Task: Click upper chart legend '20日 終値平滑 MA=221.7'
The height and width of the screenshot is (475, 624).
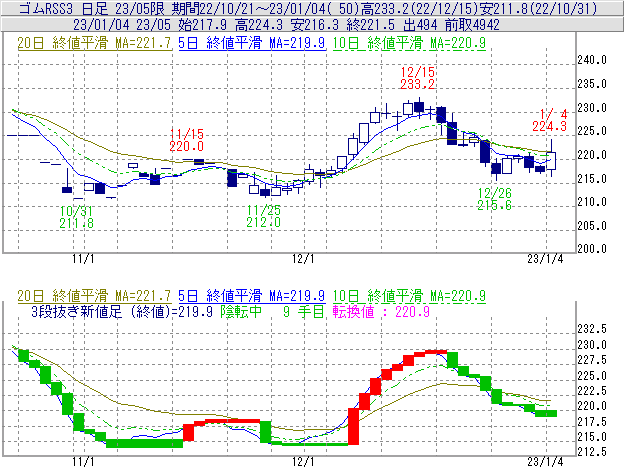Action: pos(94,43)
